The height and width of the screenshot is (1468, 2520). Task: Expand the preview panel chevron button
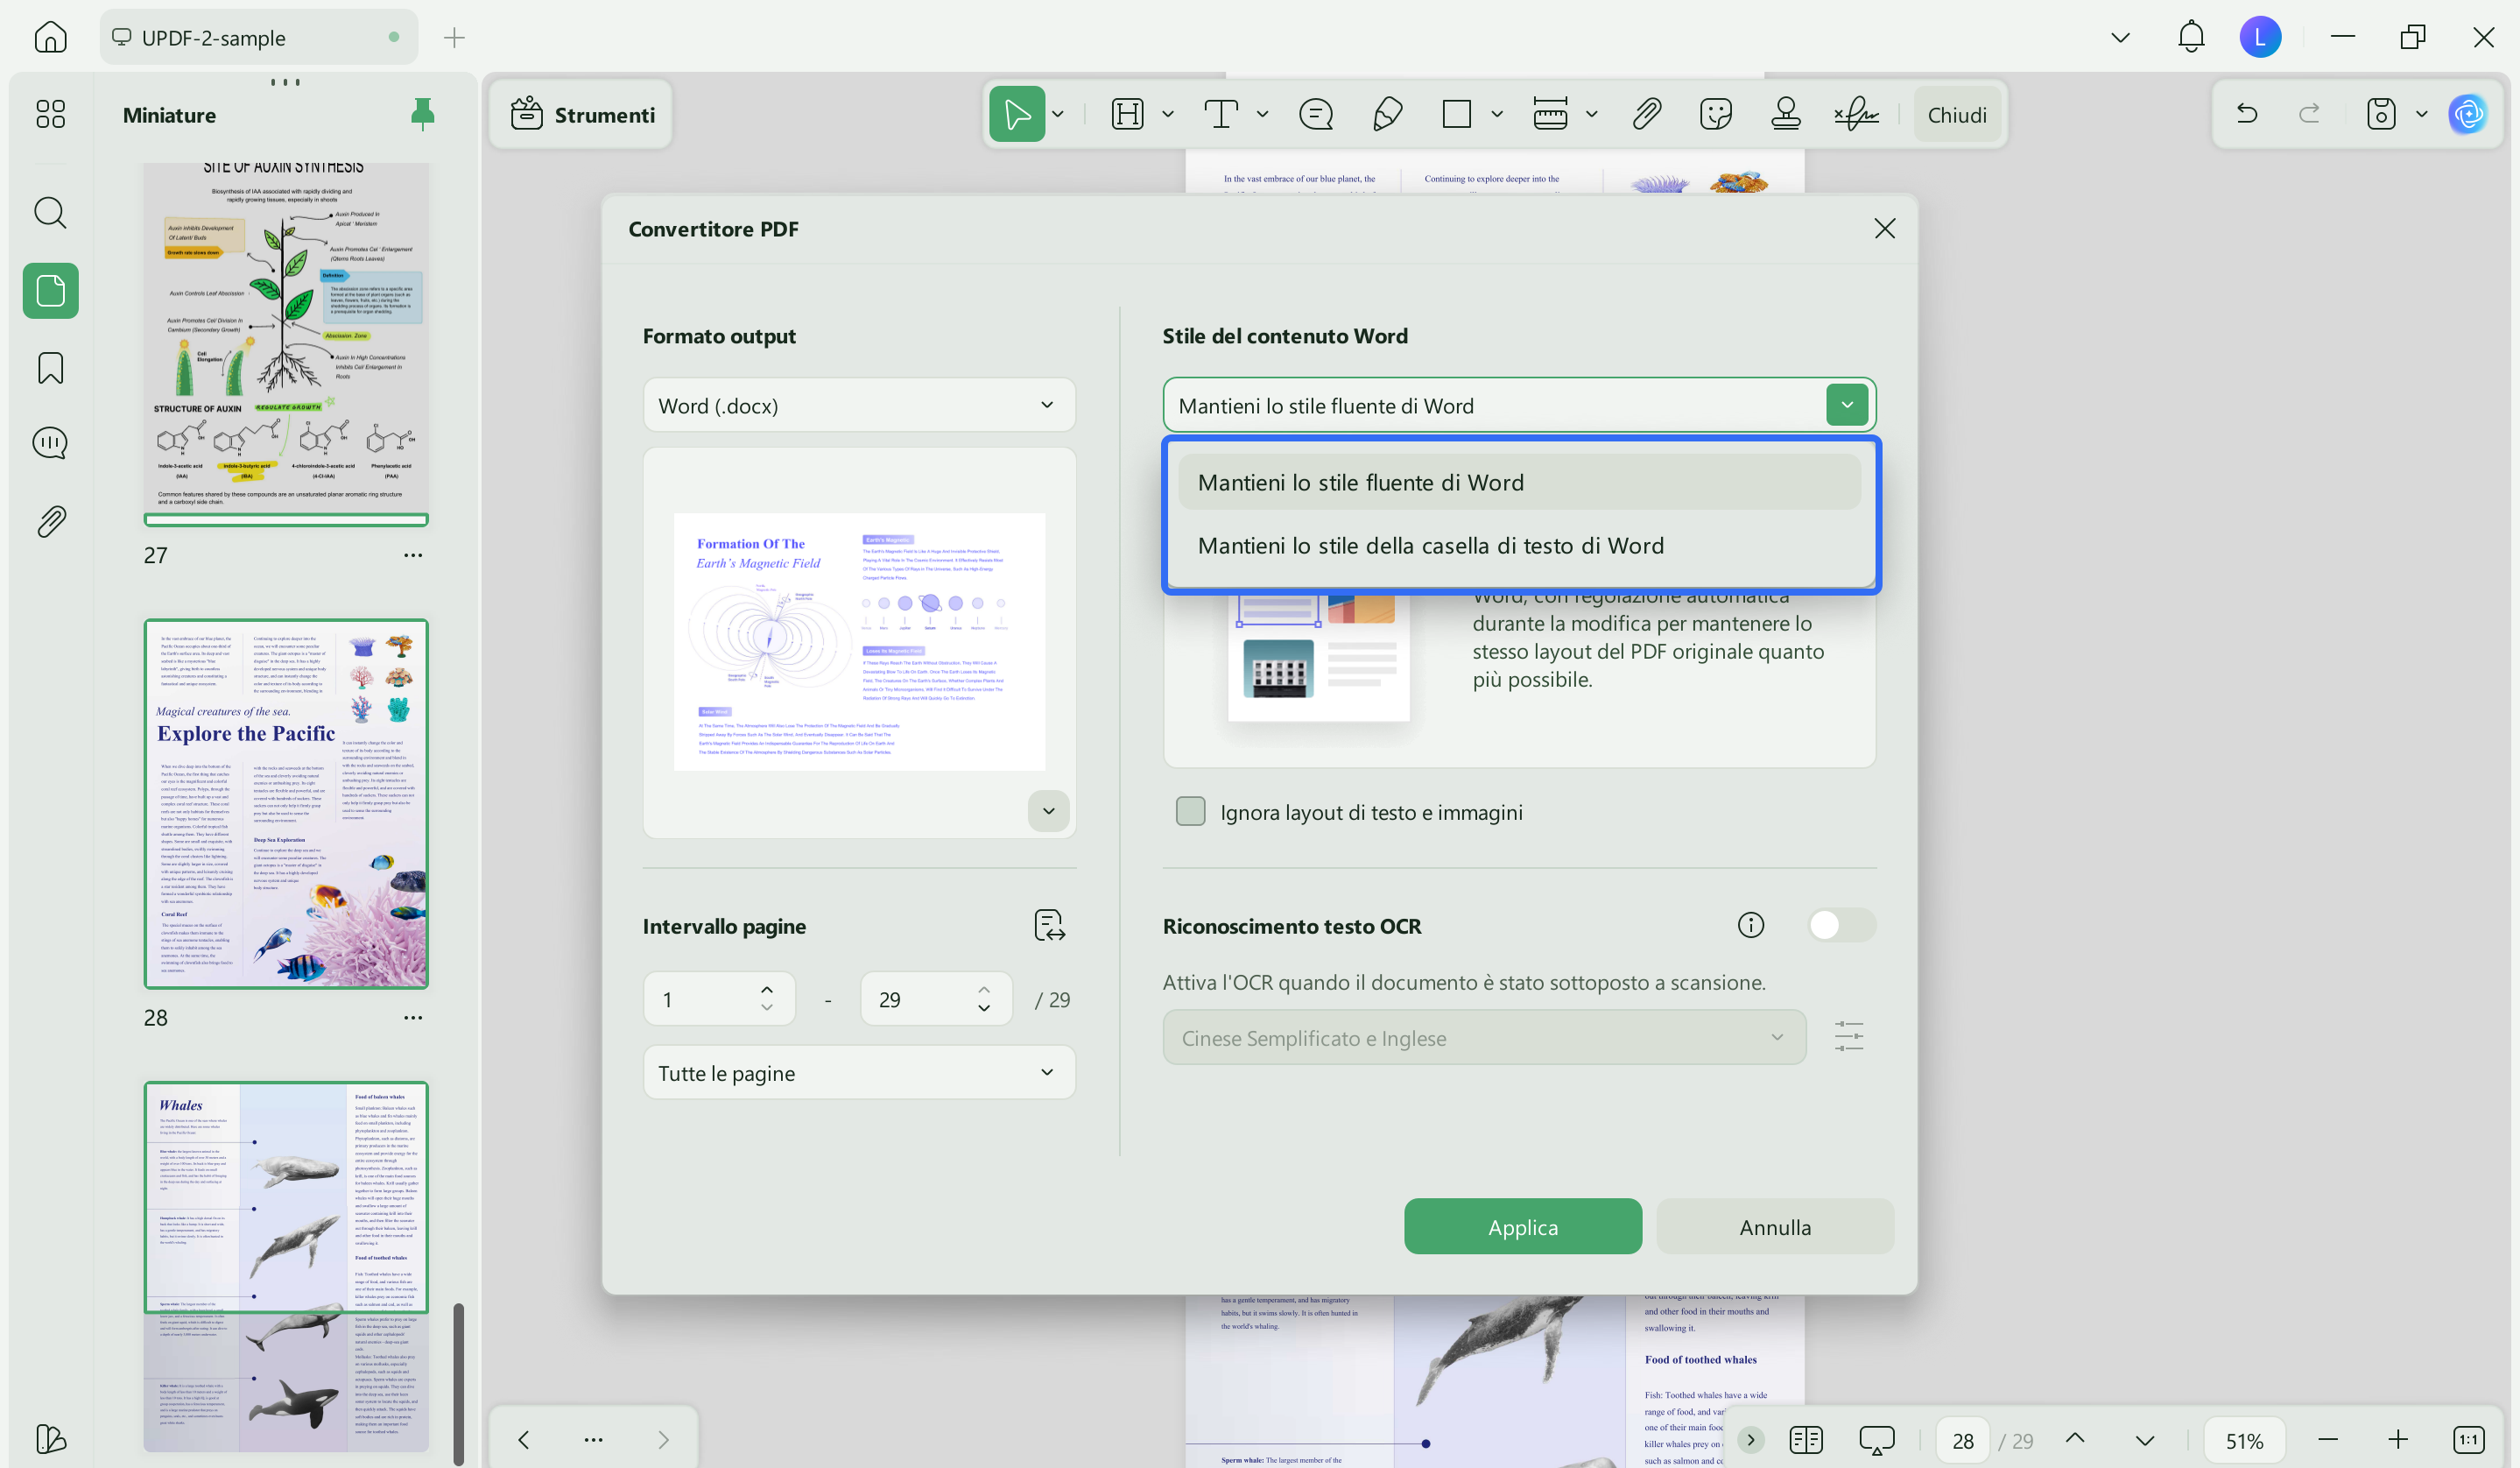pos(1048,810)
